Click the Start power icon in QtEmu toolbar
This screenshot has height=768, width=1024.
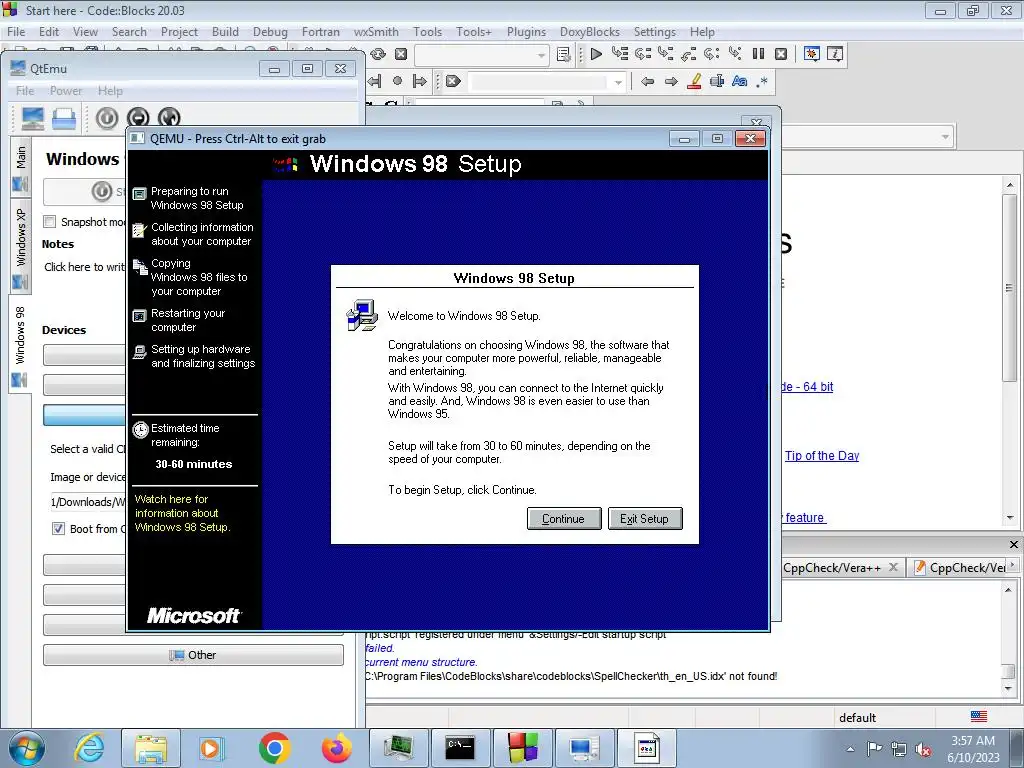[106, 118]
